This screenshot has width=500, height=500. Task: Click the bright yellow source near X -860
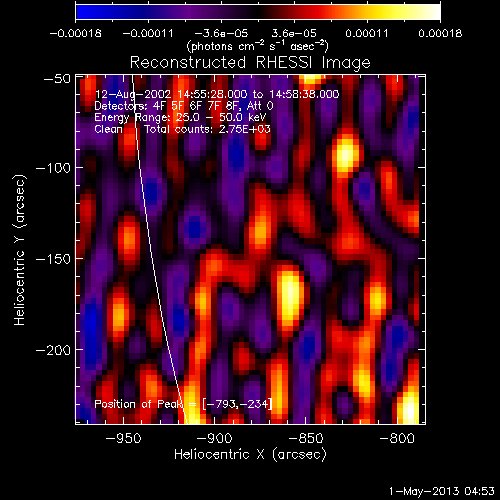pos(289,297)
